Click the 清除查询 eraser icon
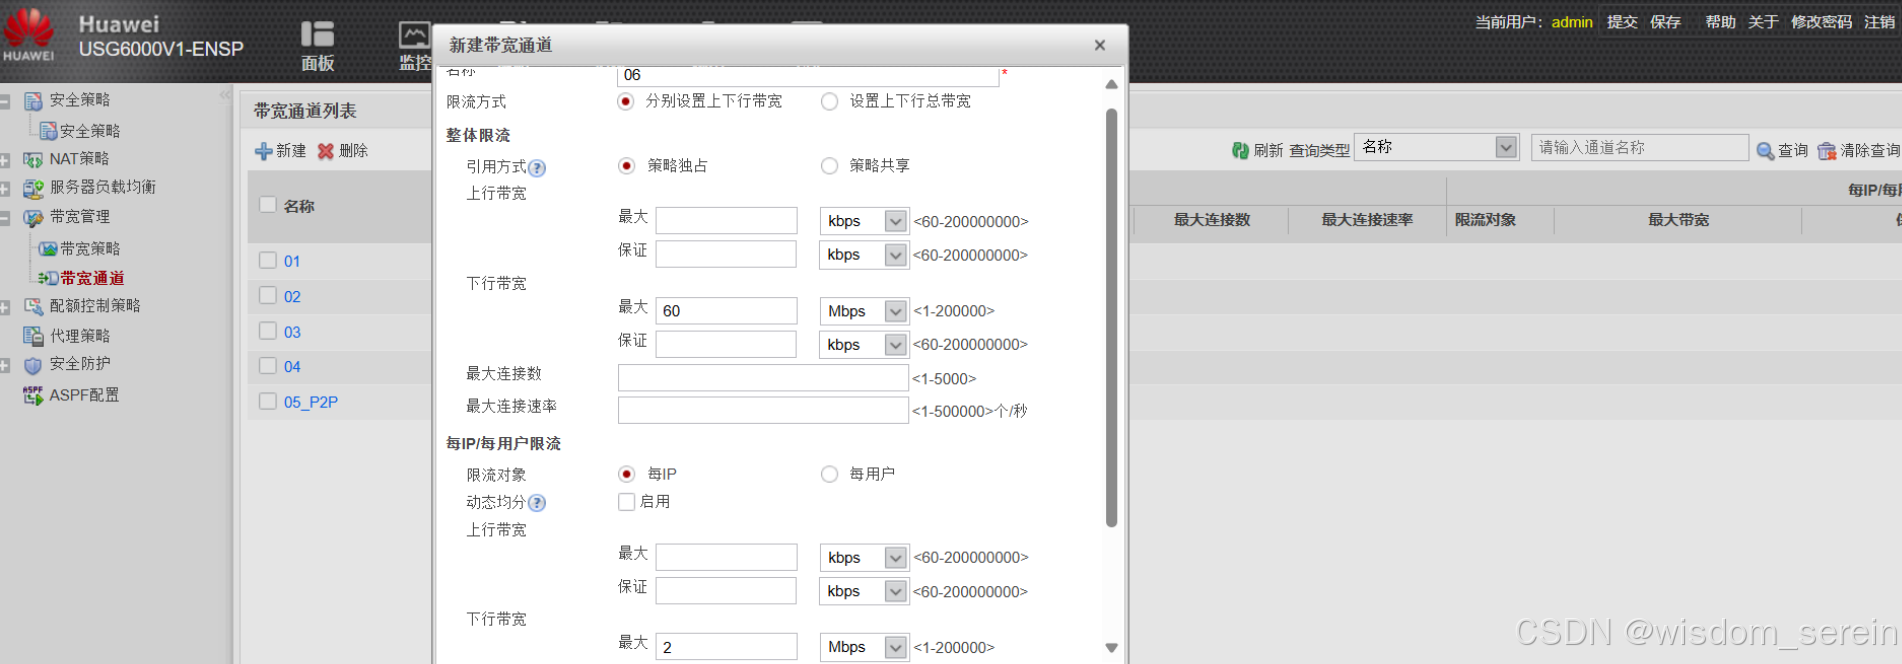 [1827, 151]
